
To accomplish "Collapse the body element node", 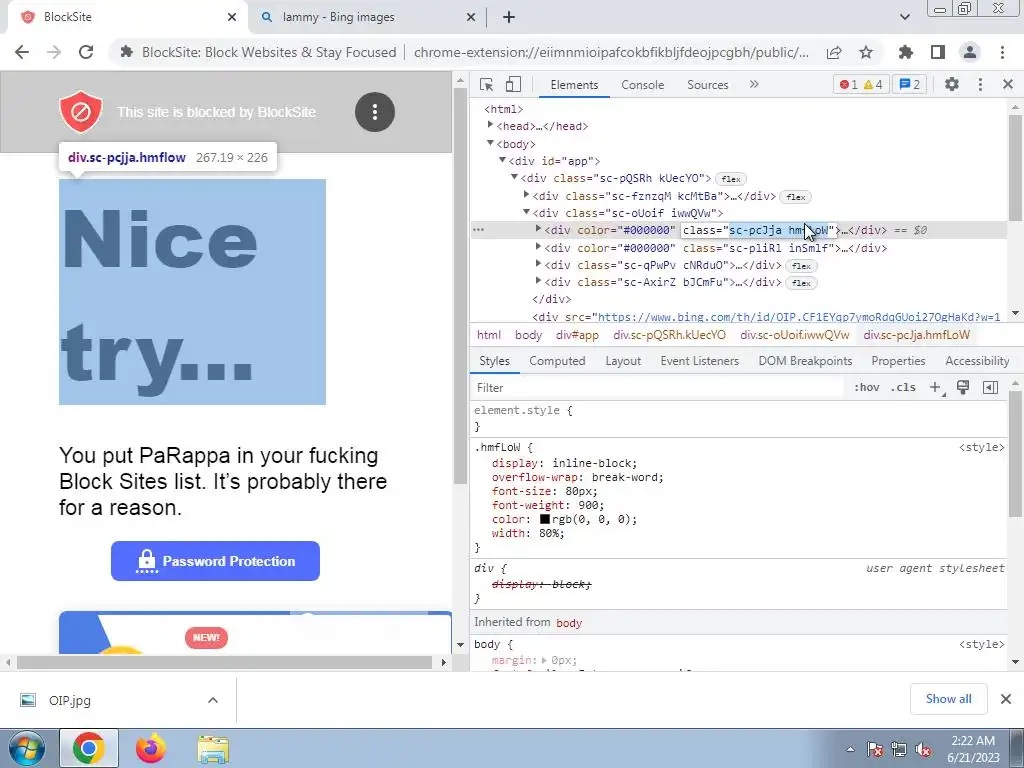I will pyautogui.click(x=490, y=143).
